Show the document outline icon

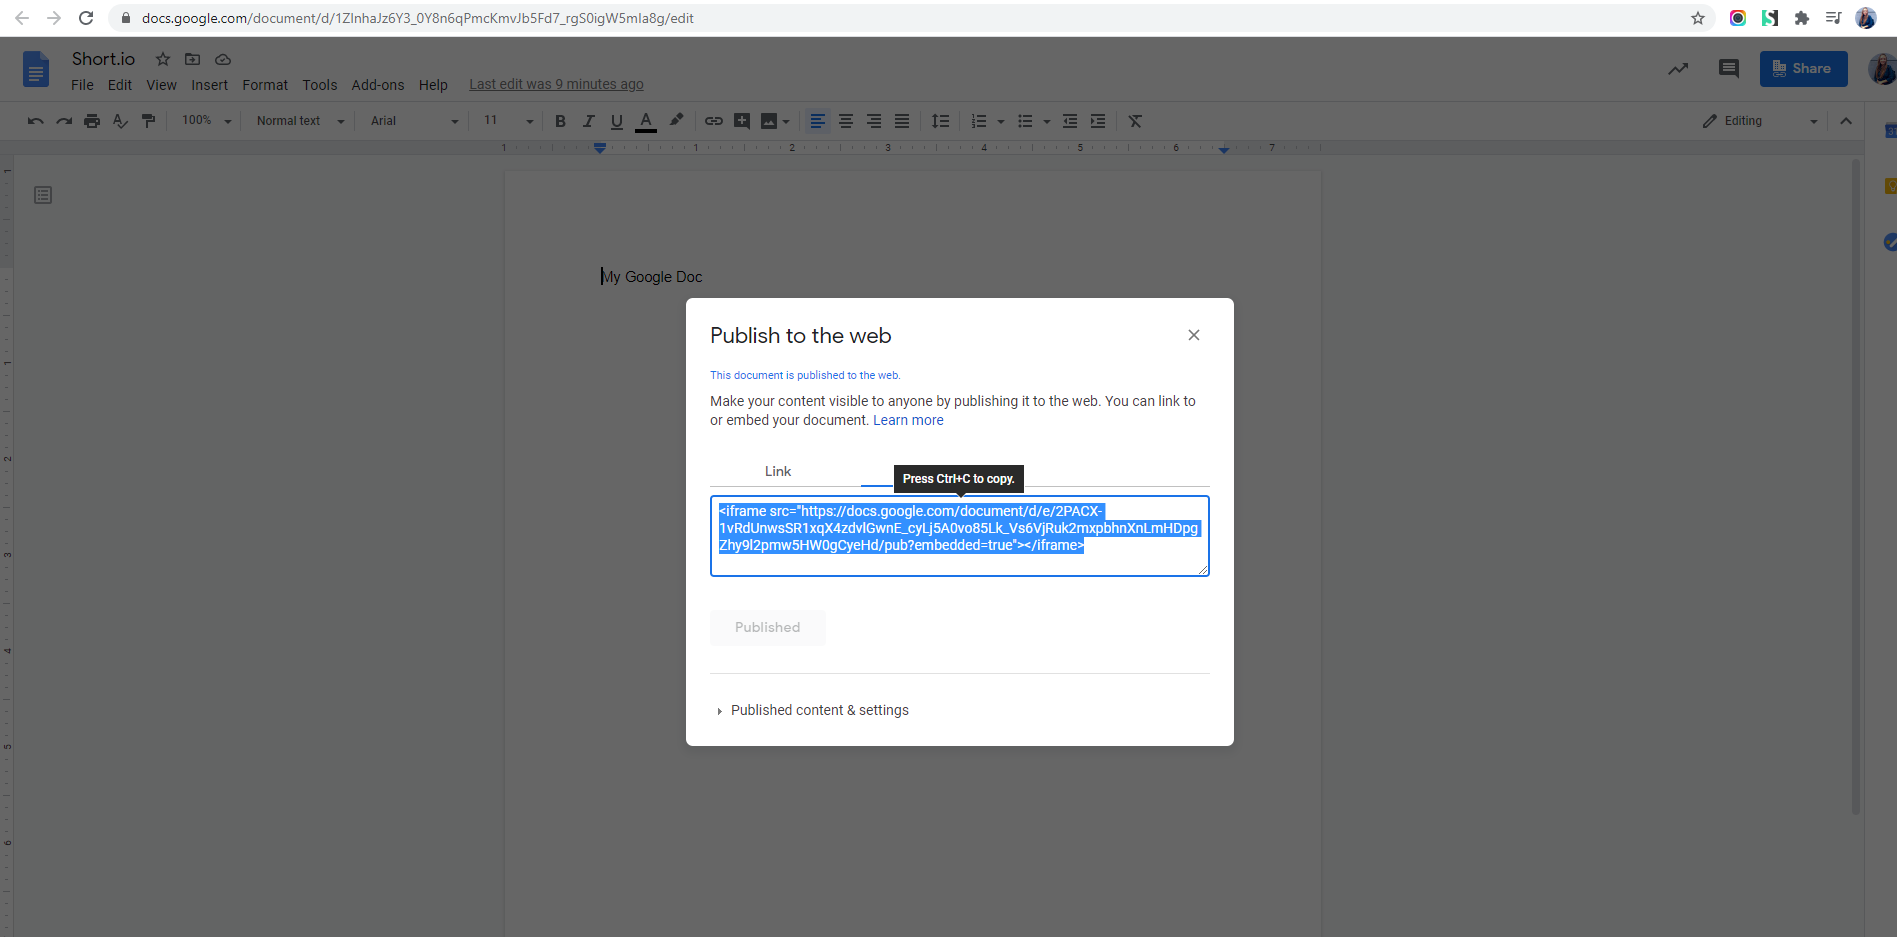coord(43,195)
